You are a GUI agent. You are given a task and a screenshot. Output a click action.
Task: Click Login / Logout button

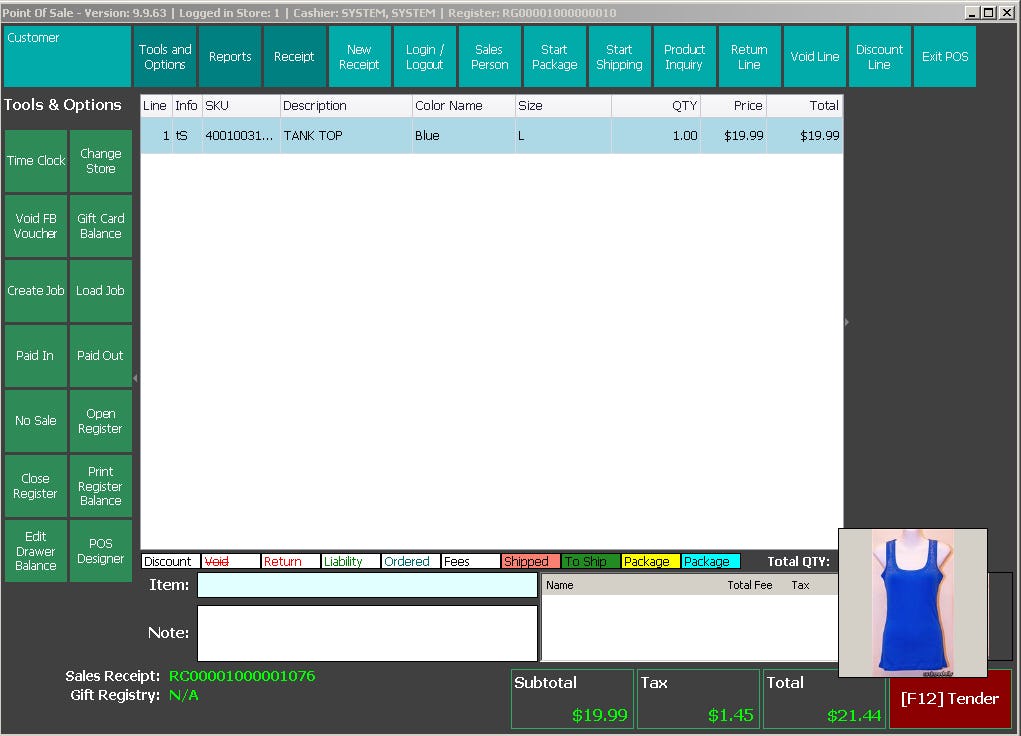coord(425,57)
